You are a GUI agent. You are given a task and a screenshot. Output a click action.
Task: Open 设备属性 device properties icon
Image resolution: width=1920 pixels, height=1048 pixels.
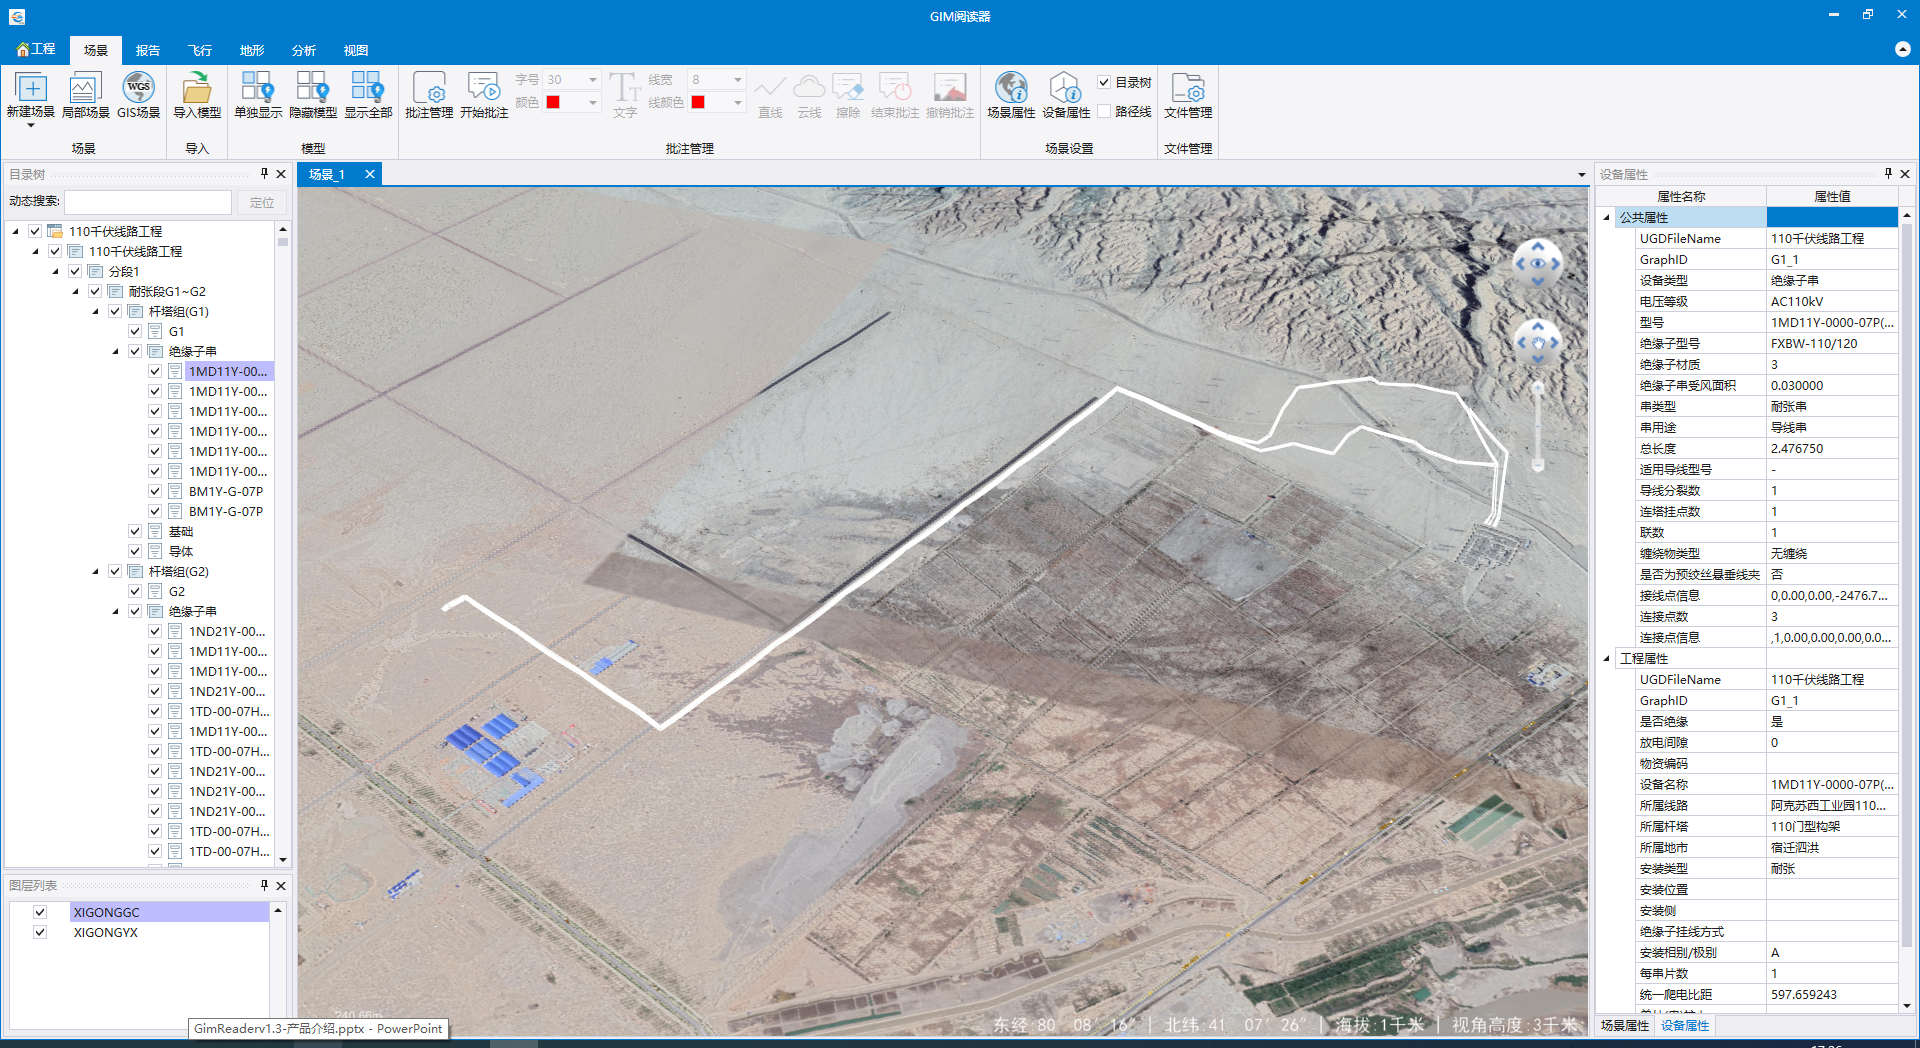1066,88
